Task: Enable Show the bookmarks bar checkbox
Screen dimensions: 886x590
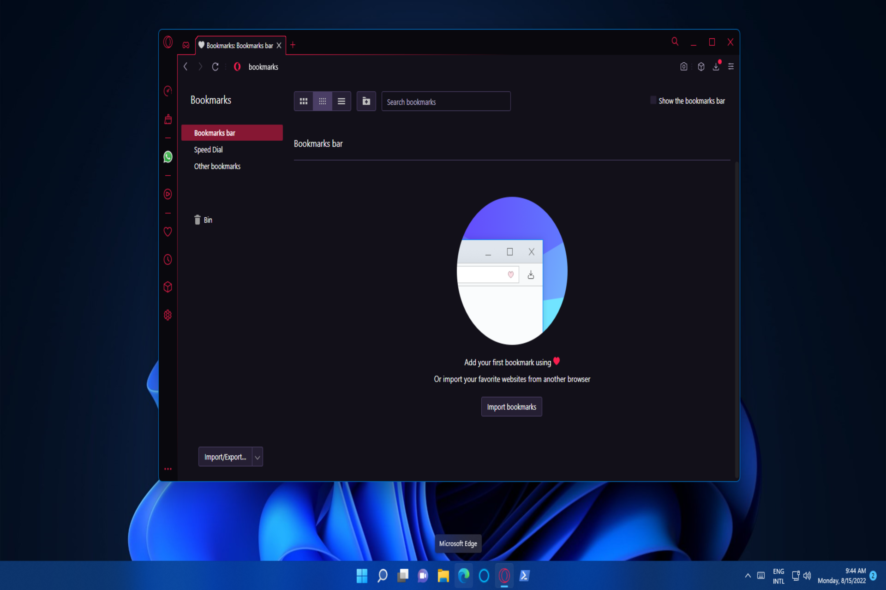Action: 654,101
